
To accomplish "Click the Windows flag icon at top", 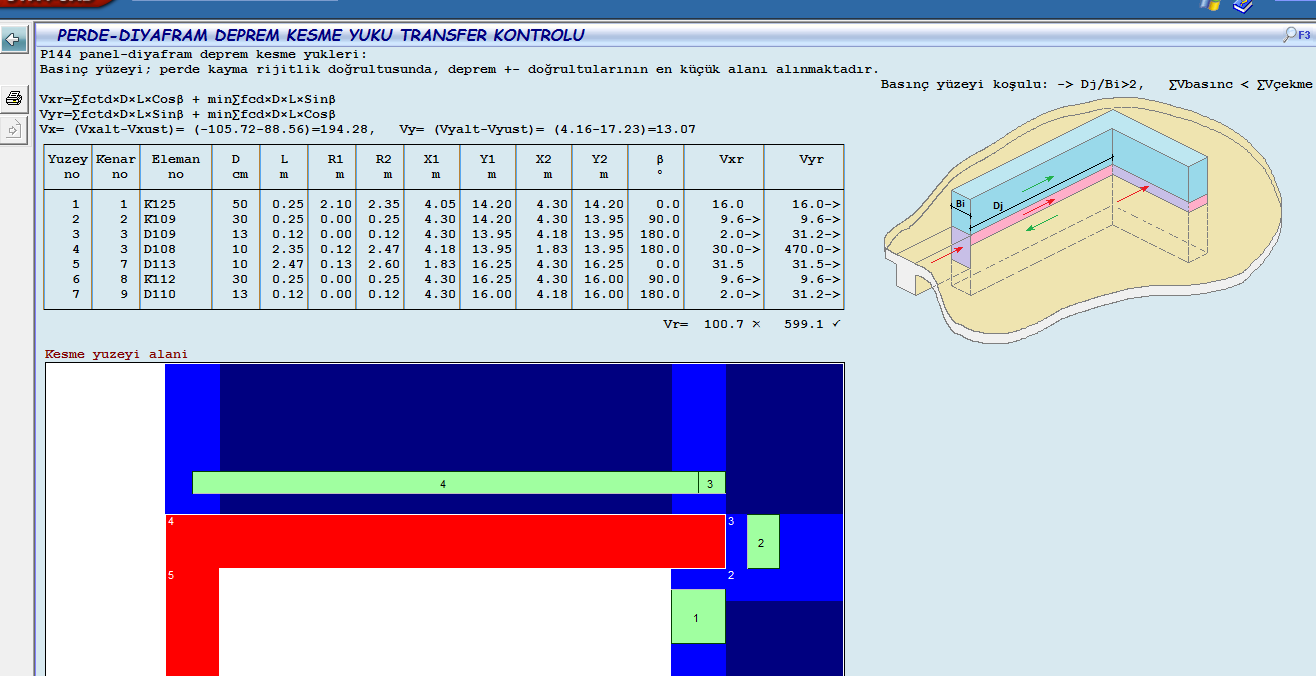I will pos(1210,5).
